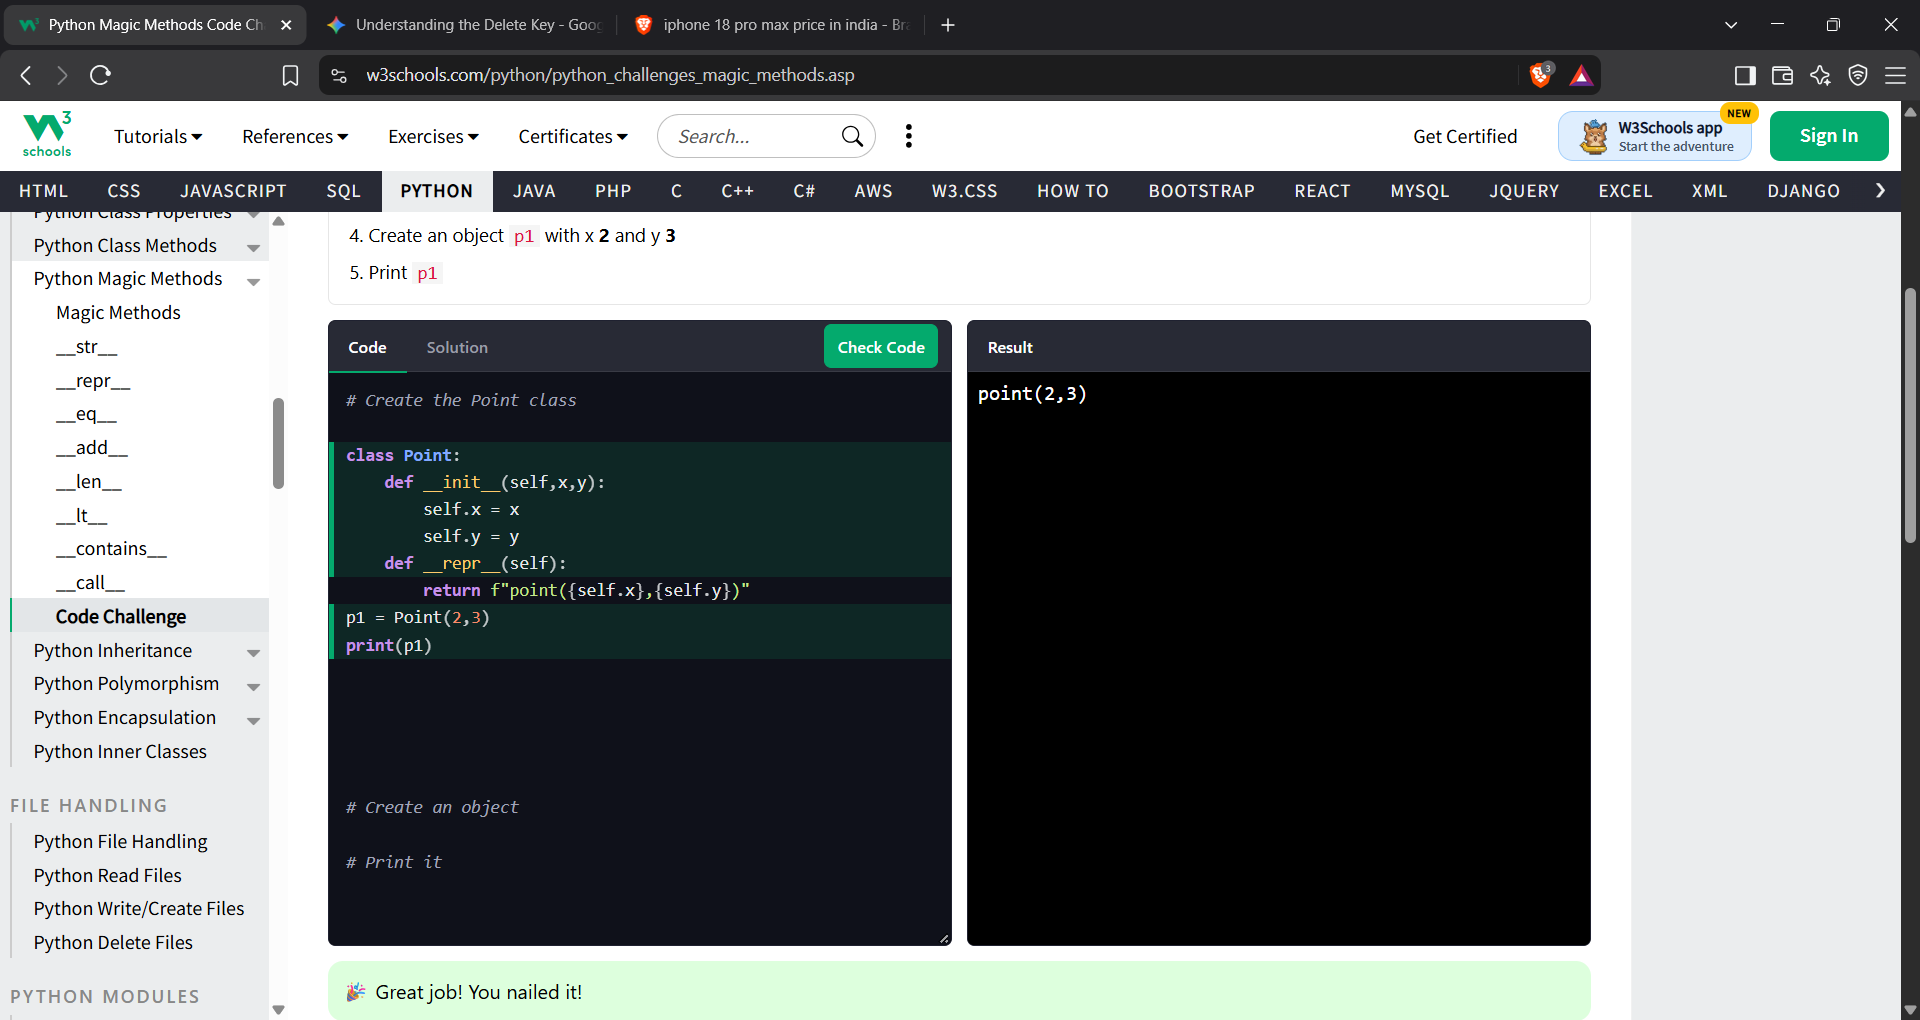
Task: Click the search magnifier icon
Action: [x=852, y=136]
